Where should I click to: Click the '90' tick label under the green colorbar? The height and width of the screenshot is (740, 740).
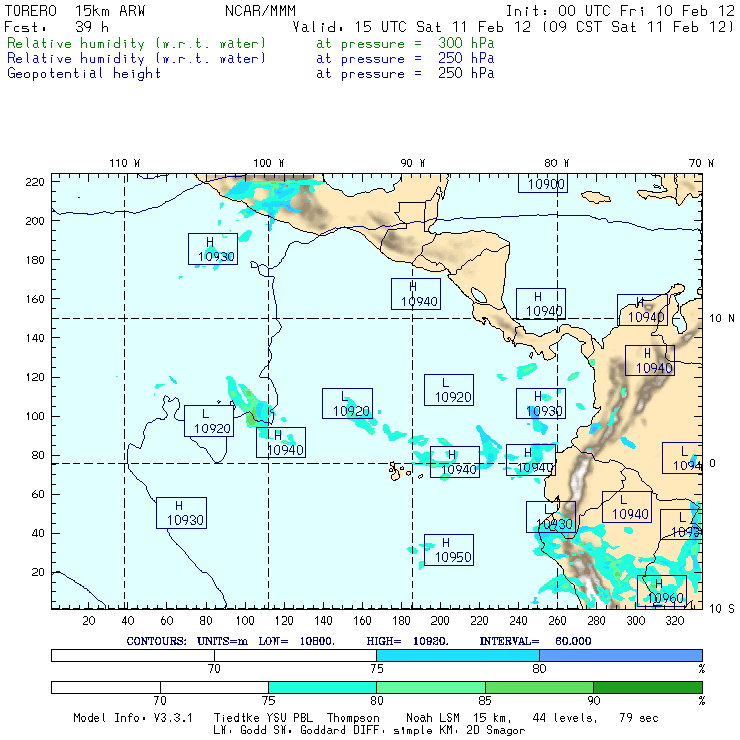click(x=594, y=700)
